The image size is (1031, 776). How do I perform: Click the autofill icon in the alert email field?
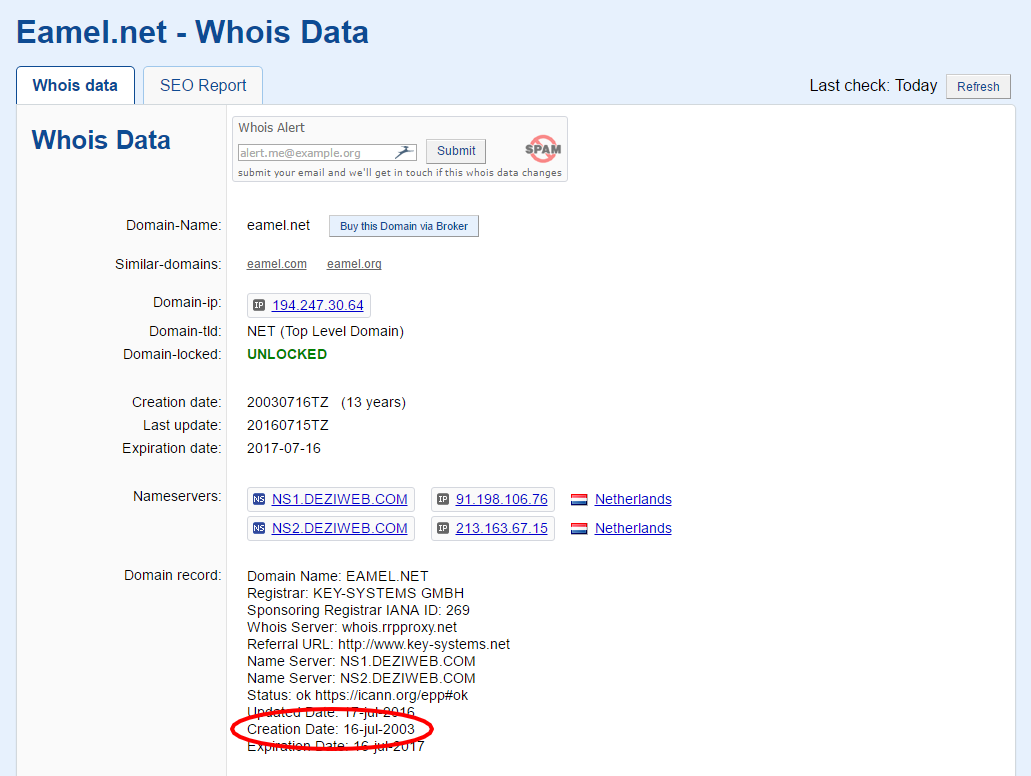[x=405, y=152]
